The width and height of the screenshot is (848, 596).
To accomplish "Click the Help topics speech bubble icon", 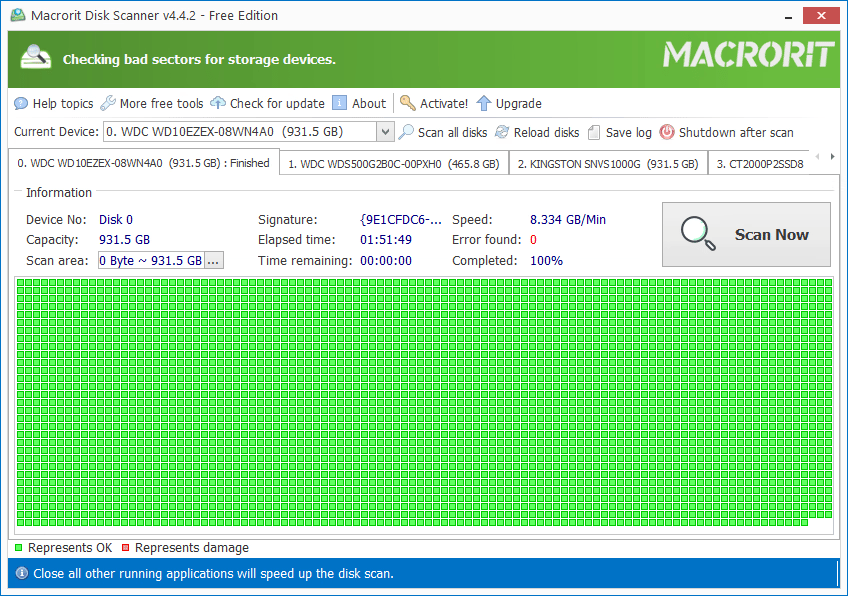I will 21,103.
